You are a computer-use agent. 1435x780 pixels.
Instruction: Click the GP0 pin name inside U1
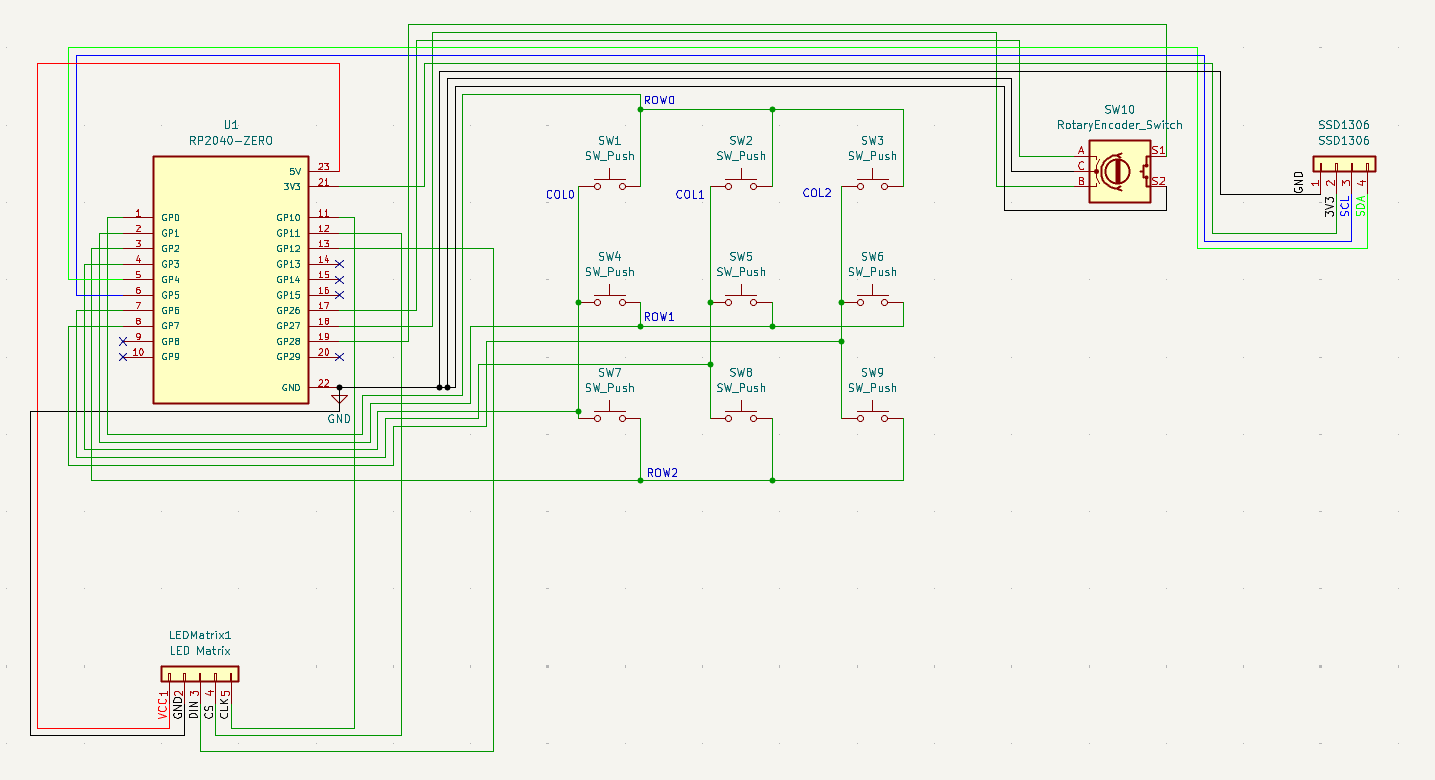coord(170,218)
